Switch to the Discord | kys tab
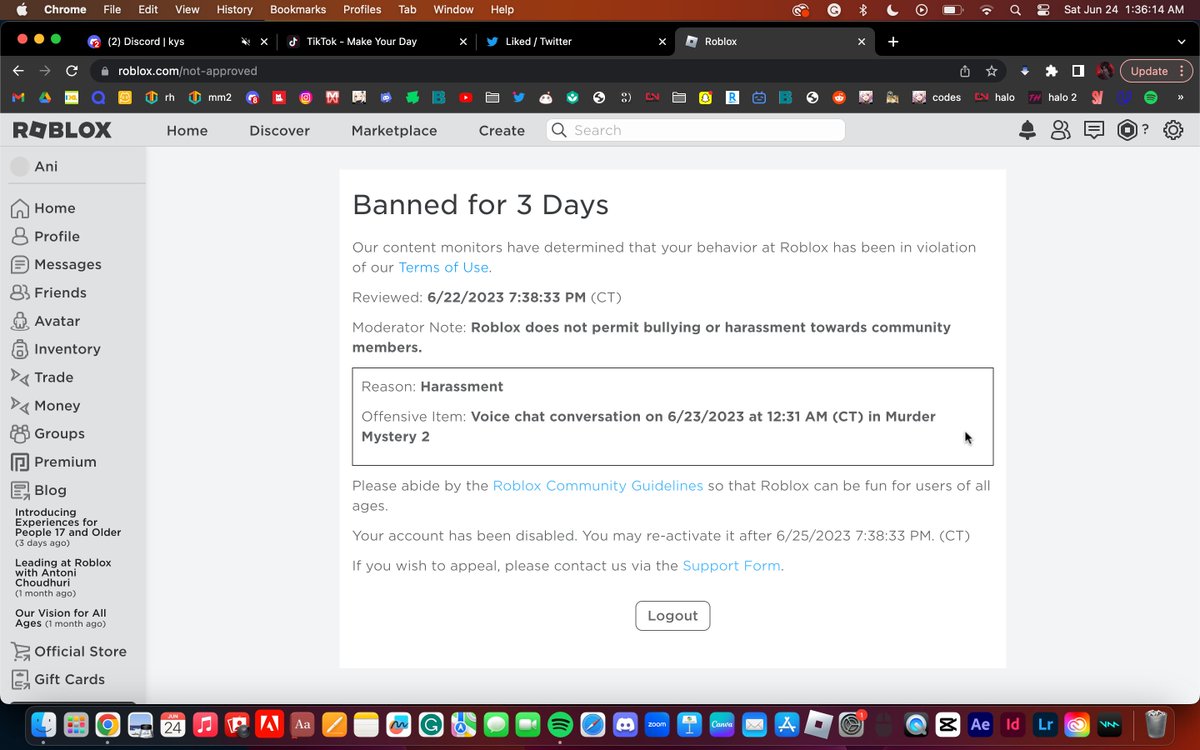This screenshot has width=1200, height=750. 177,42
